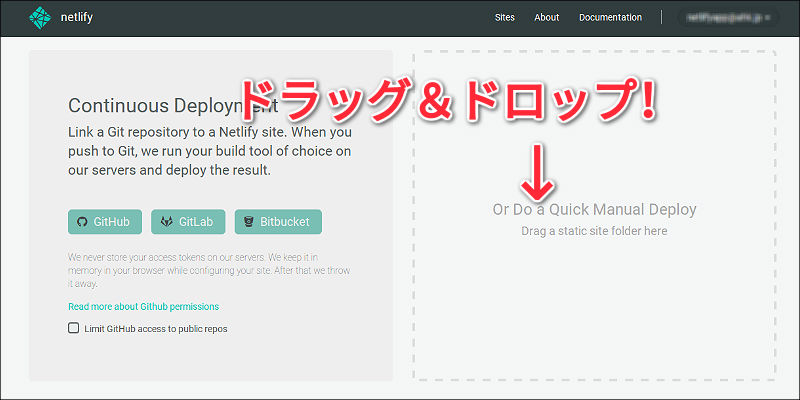Click the Link a Git repository description

pyautogui.click(x=210, y=152)
